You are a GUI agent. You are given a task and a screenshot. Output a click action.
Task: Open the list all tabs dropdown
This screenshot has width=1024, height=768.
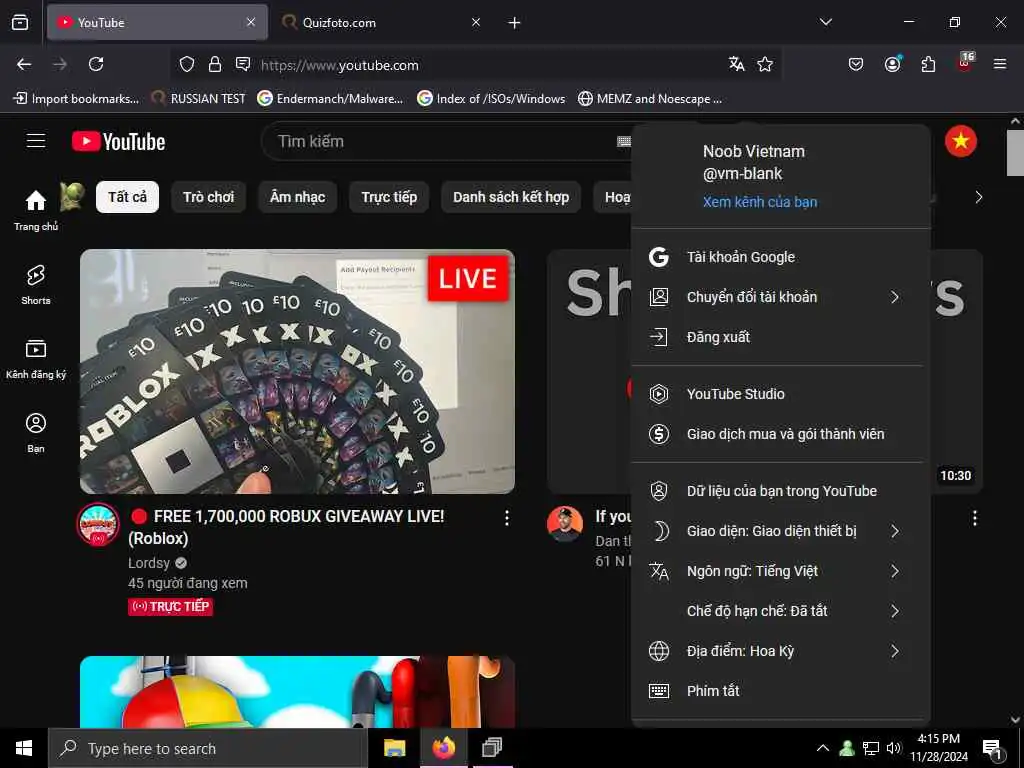coord(825,22)
